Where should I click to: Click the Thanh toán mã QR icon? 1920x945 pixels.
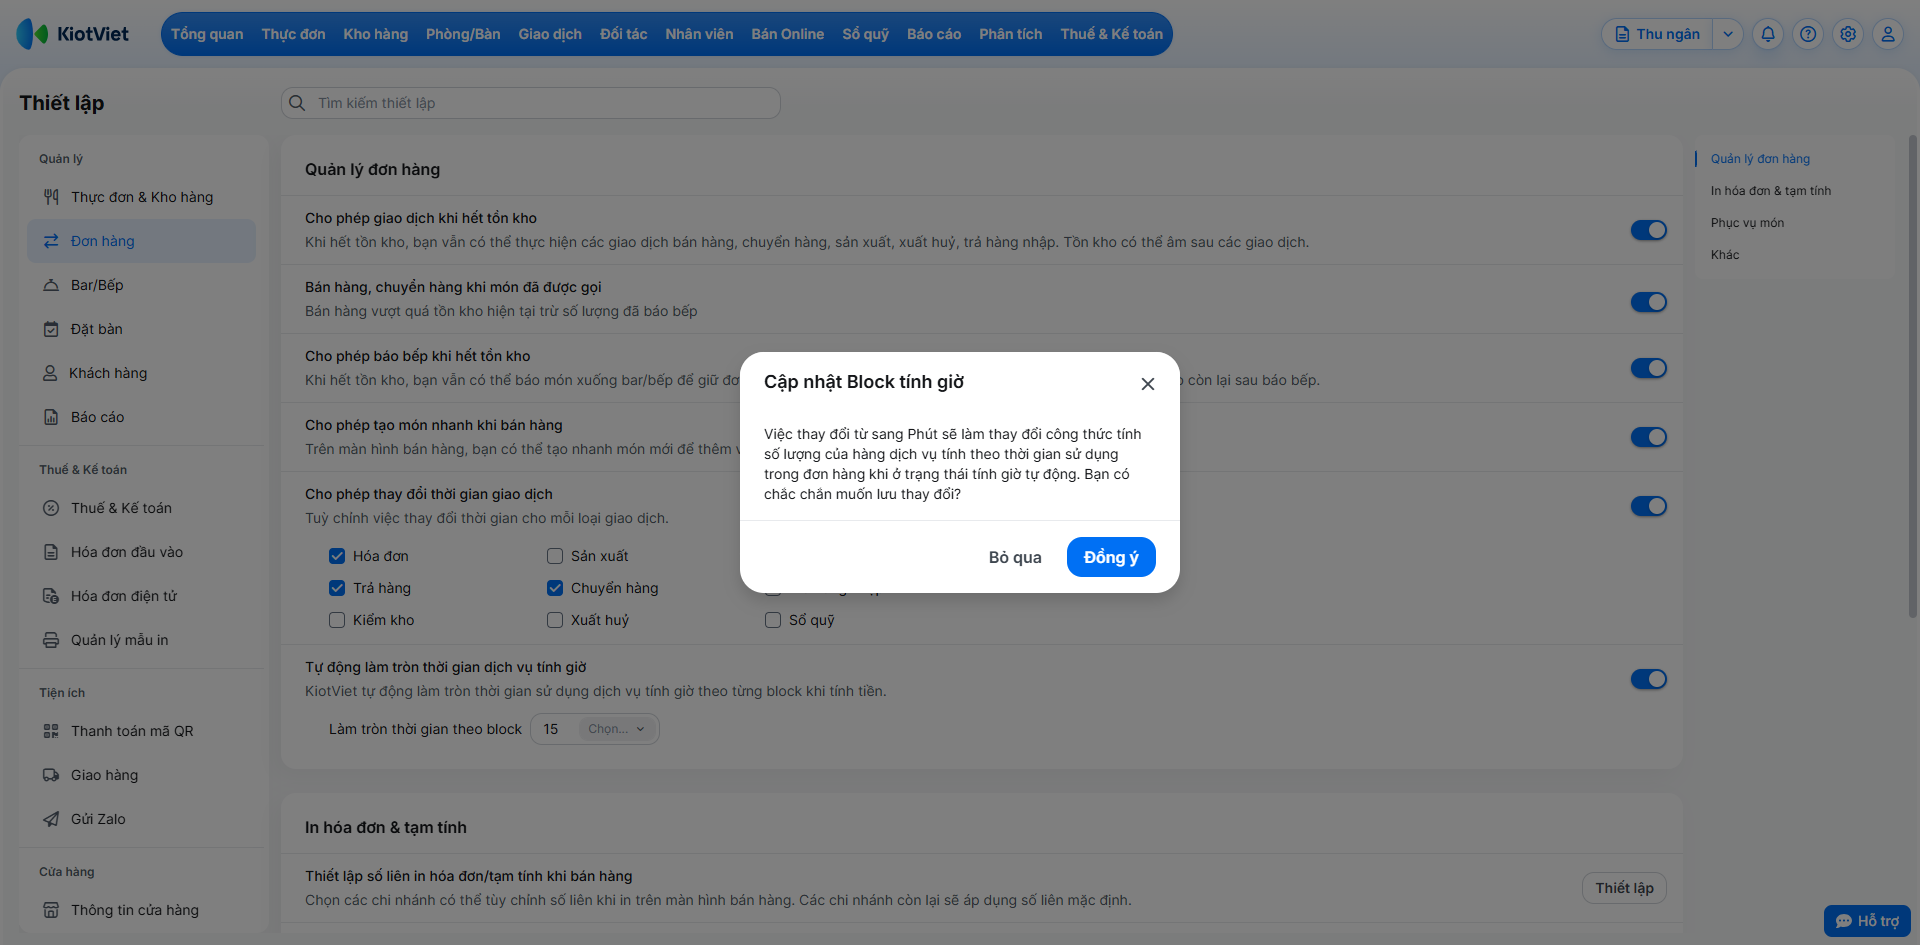(51, 731)
